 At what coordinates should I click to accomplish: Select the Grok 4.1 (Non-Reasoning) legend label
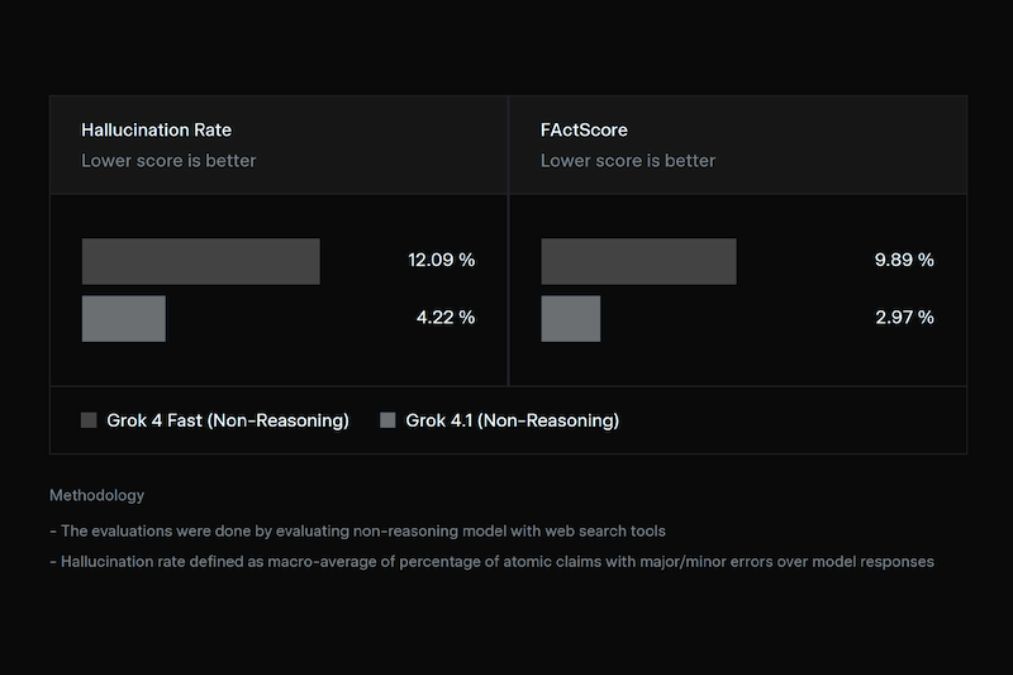click(512, 421)
